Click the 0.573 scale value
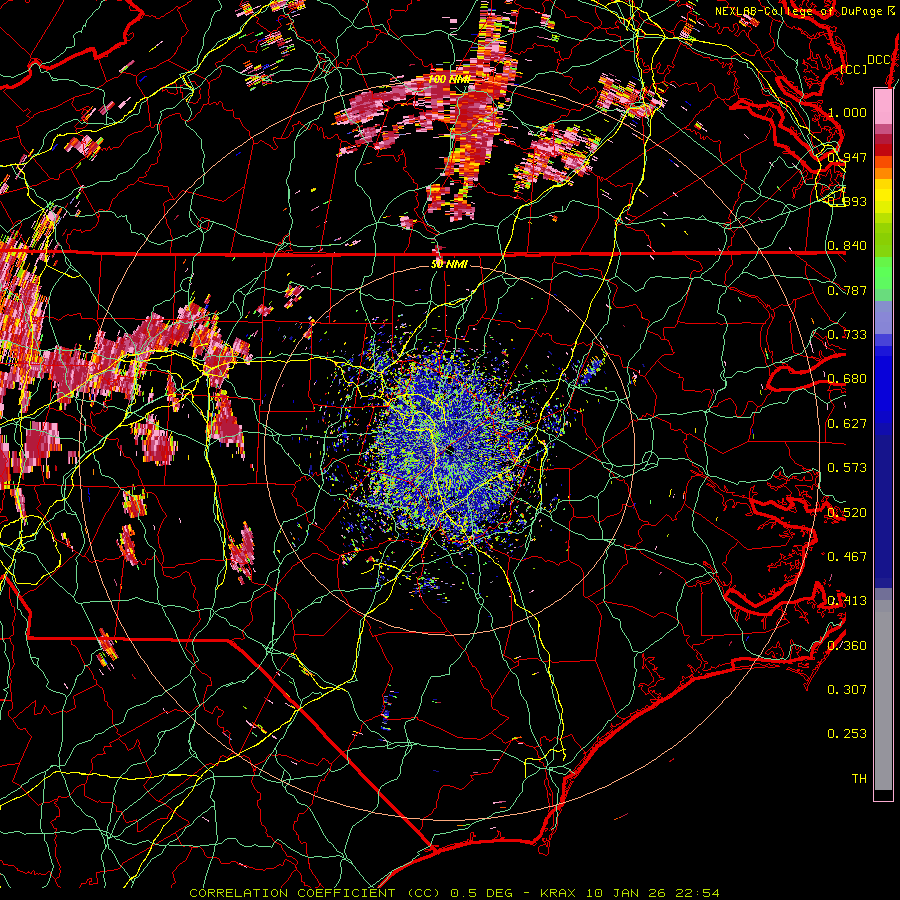 pyautogui.click(x=847, y=468)
